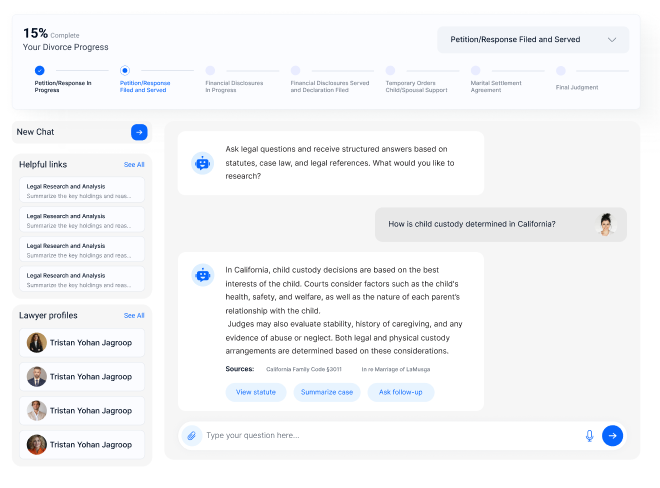The width and height of the screenshot is (660, 488).
Task: Click the New Chat arrow icon
Action: pyautogui.click(x=139, y=132)
